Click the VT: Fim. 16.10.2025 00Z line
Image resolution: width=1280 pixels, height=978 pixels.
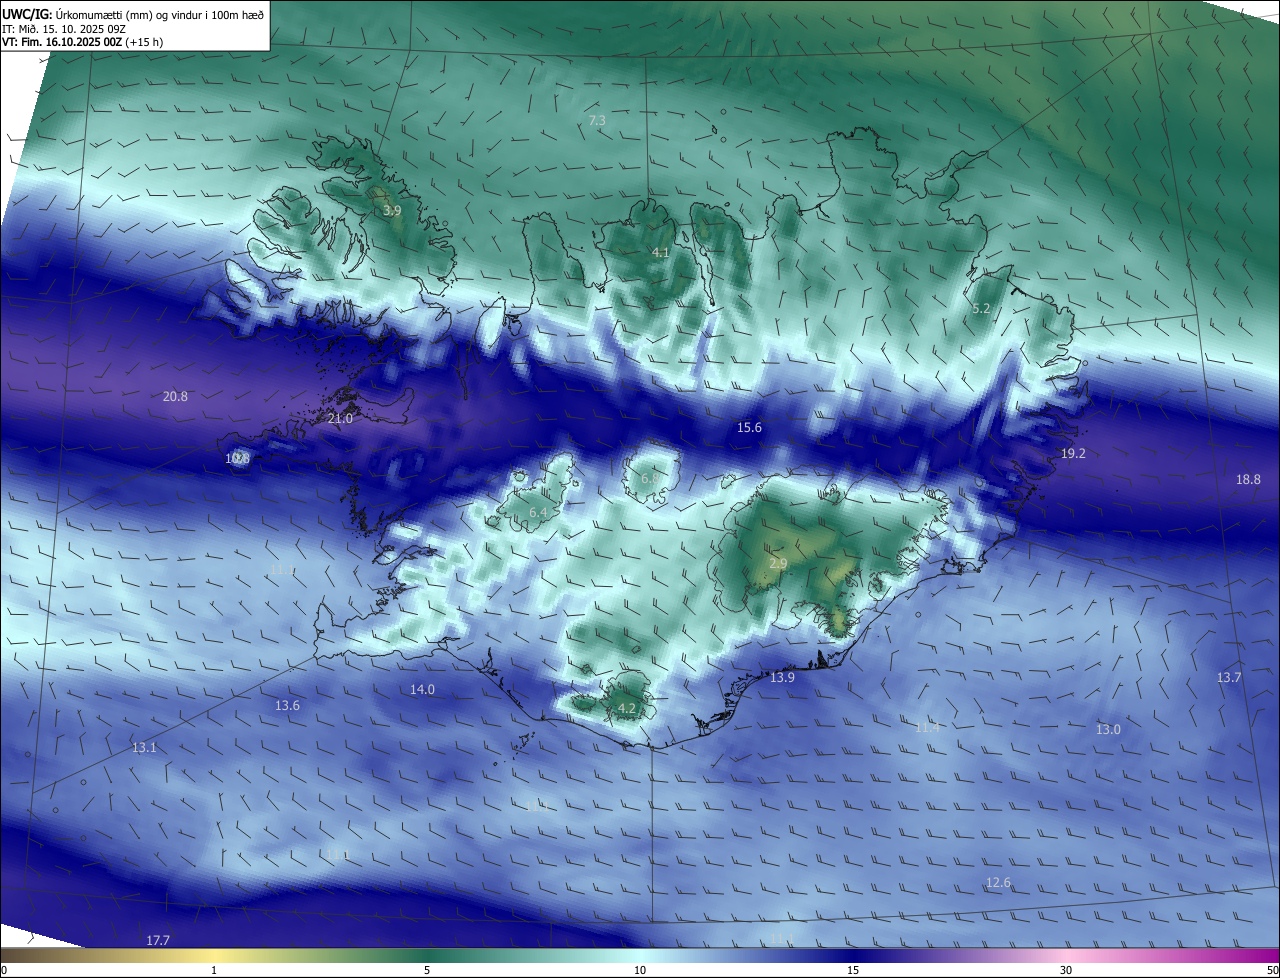82,42
